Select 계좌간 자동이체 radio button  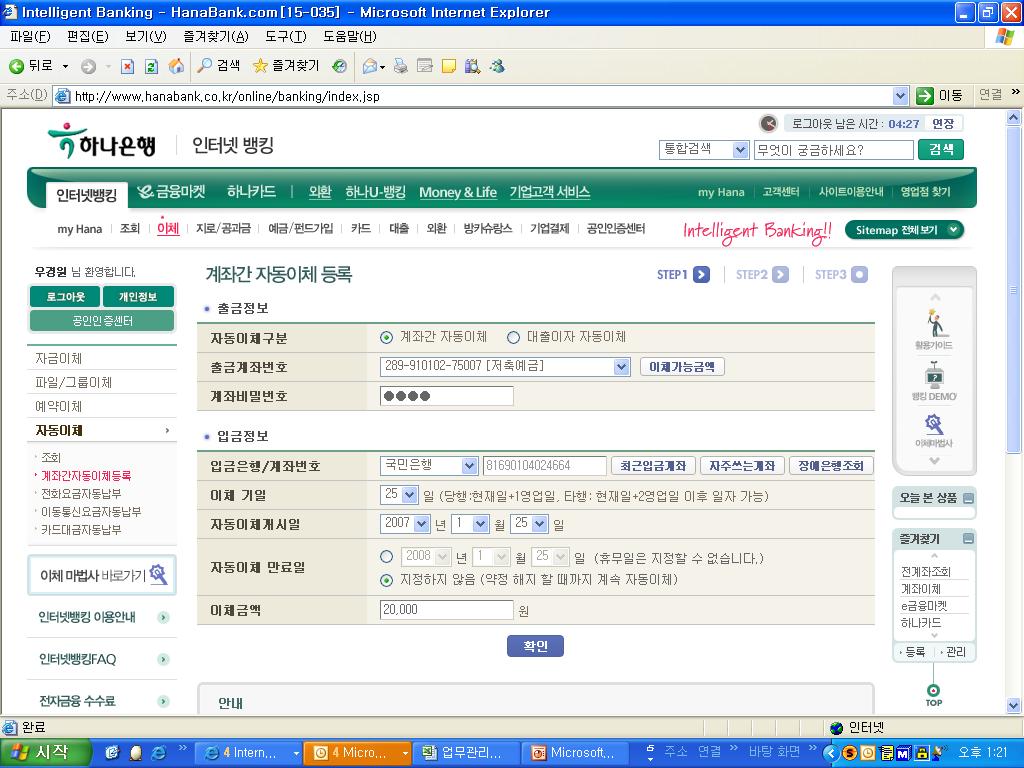click(x=387, y=338)
